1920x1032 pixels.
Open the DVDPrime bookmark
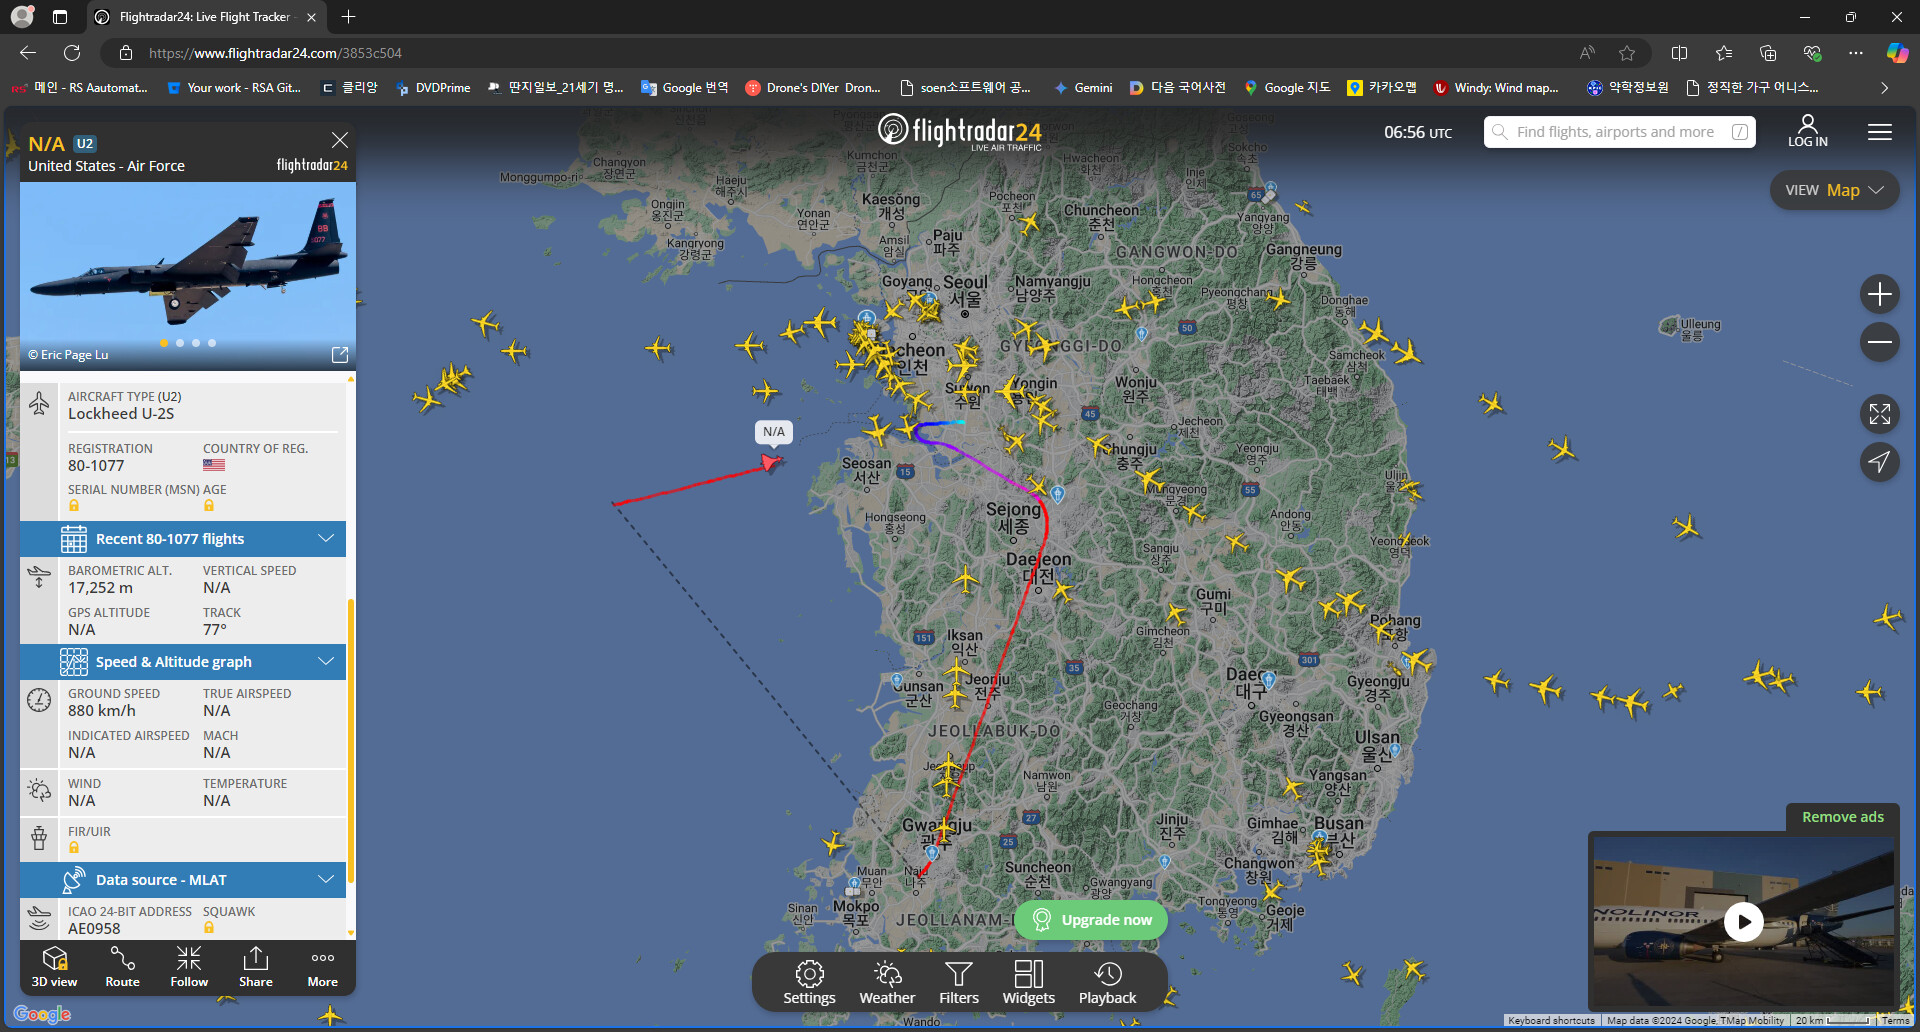[433, 88]
